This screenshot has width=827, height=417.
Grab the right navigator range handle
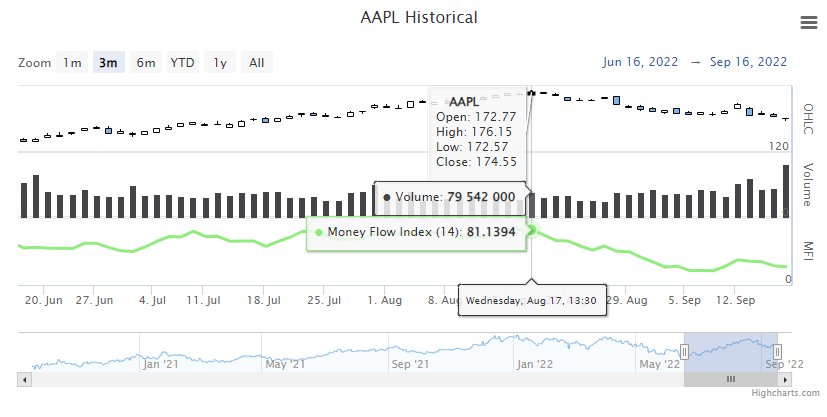[x=777, y=351]
